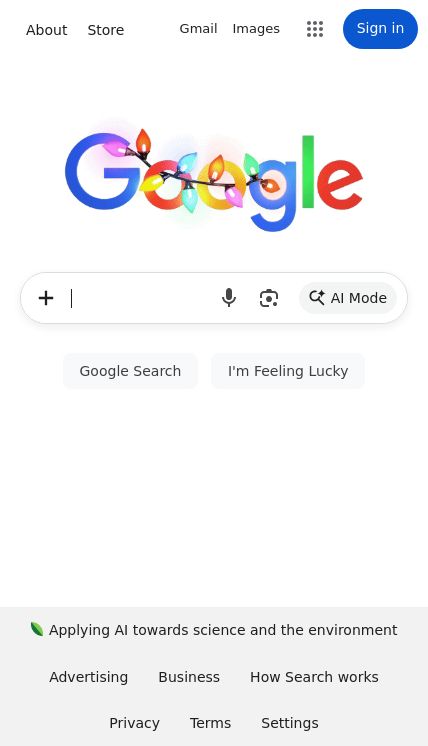Open the Google apps grid icon
428x746 pixels.
pos(315,29)
